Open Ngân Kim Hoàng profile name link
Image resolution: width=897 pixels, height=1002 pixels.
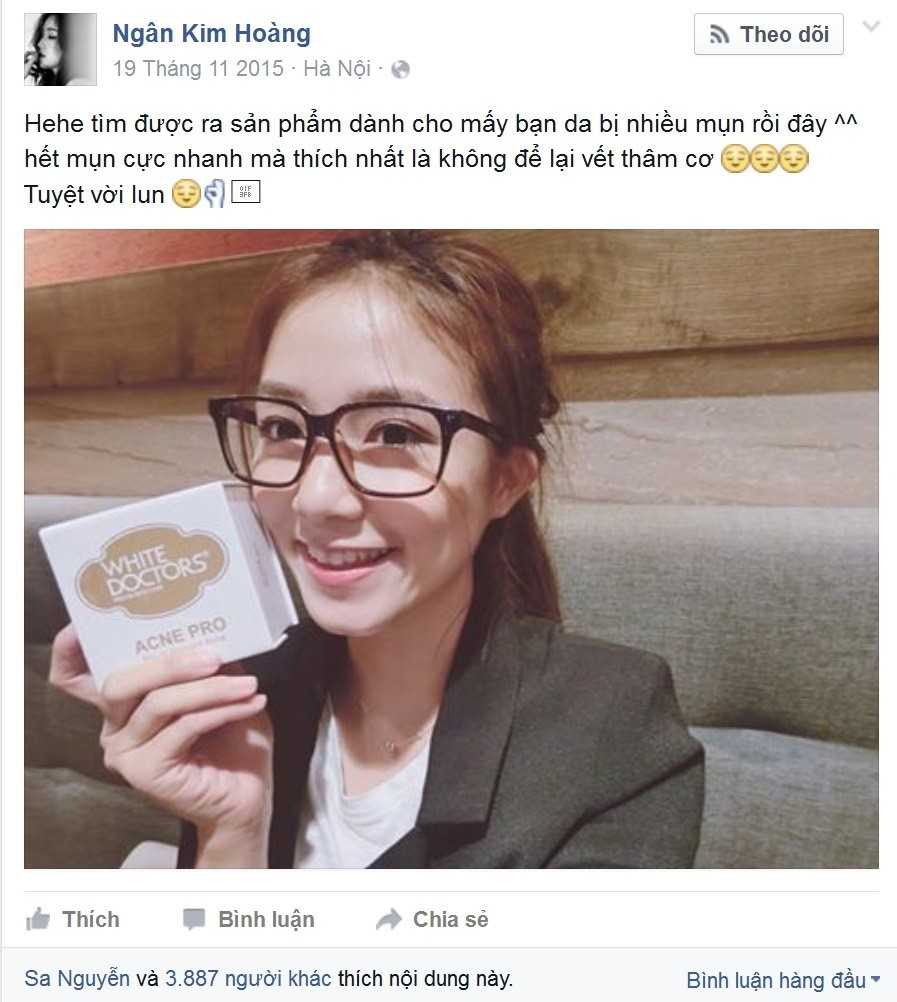coord(211,33)
